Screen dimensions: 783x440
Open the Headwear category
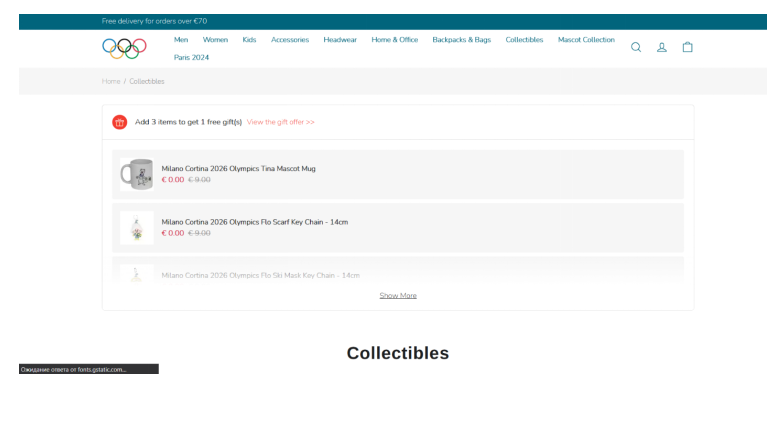tap(340, 40)
